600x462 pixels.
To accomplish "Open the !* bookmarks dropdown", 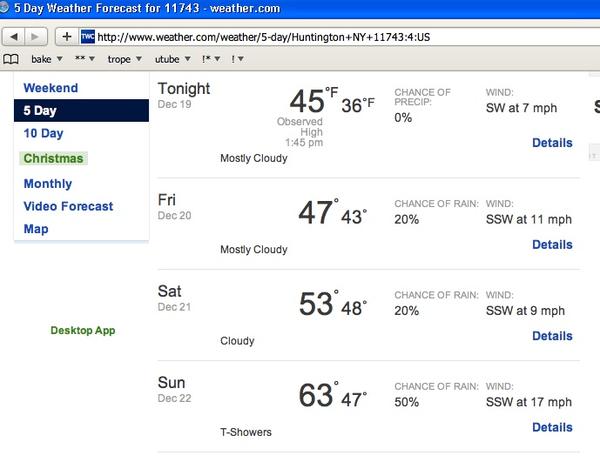I will pyautogui.click(x=210, y=59).
